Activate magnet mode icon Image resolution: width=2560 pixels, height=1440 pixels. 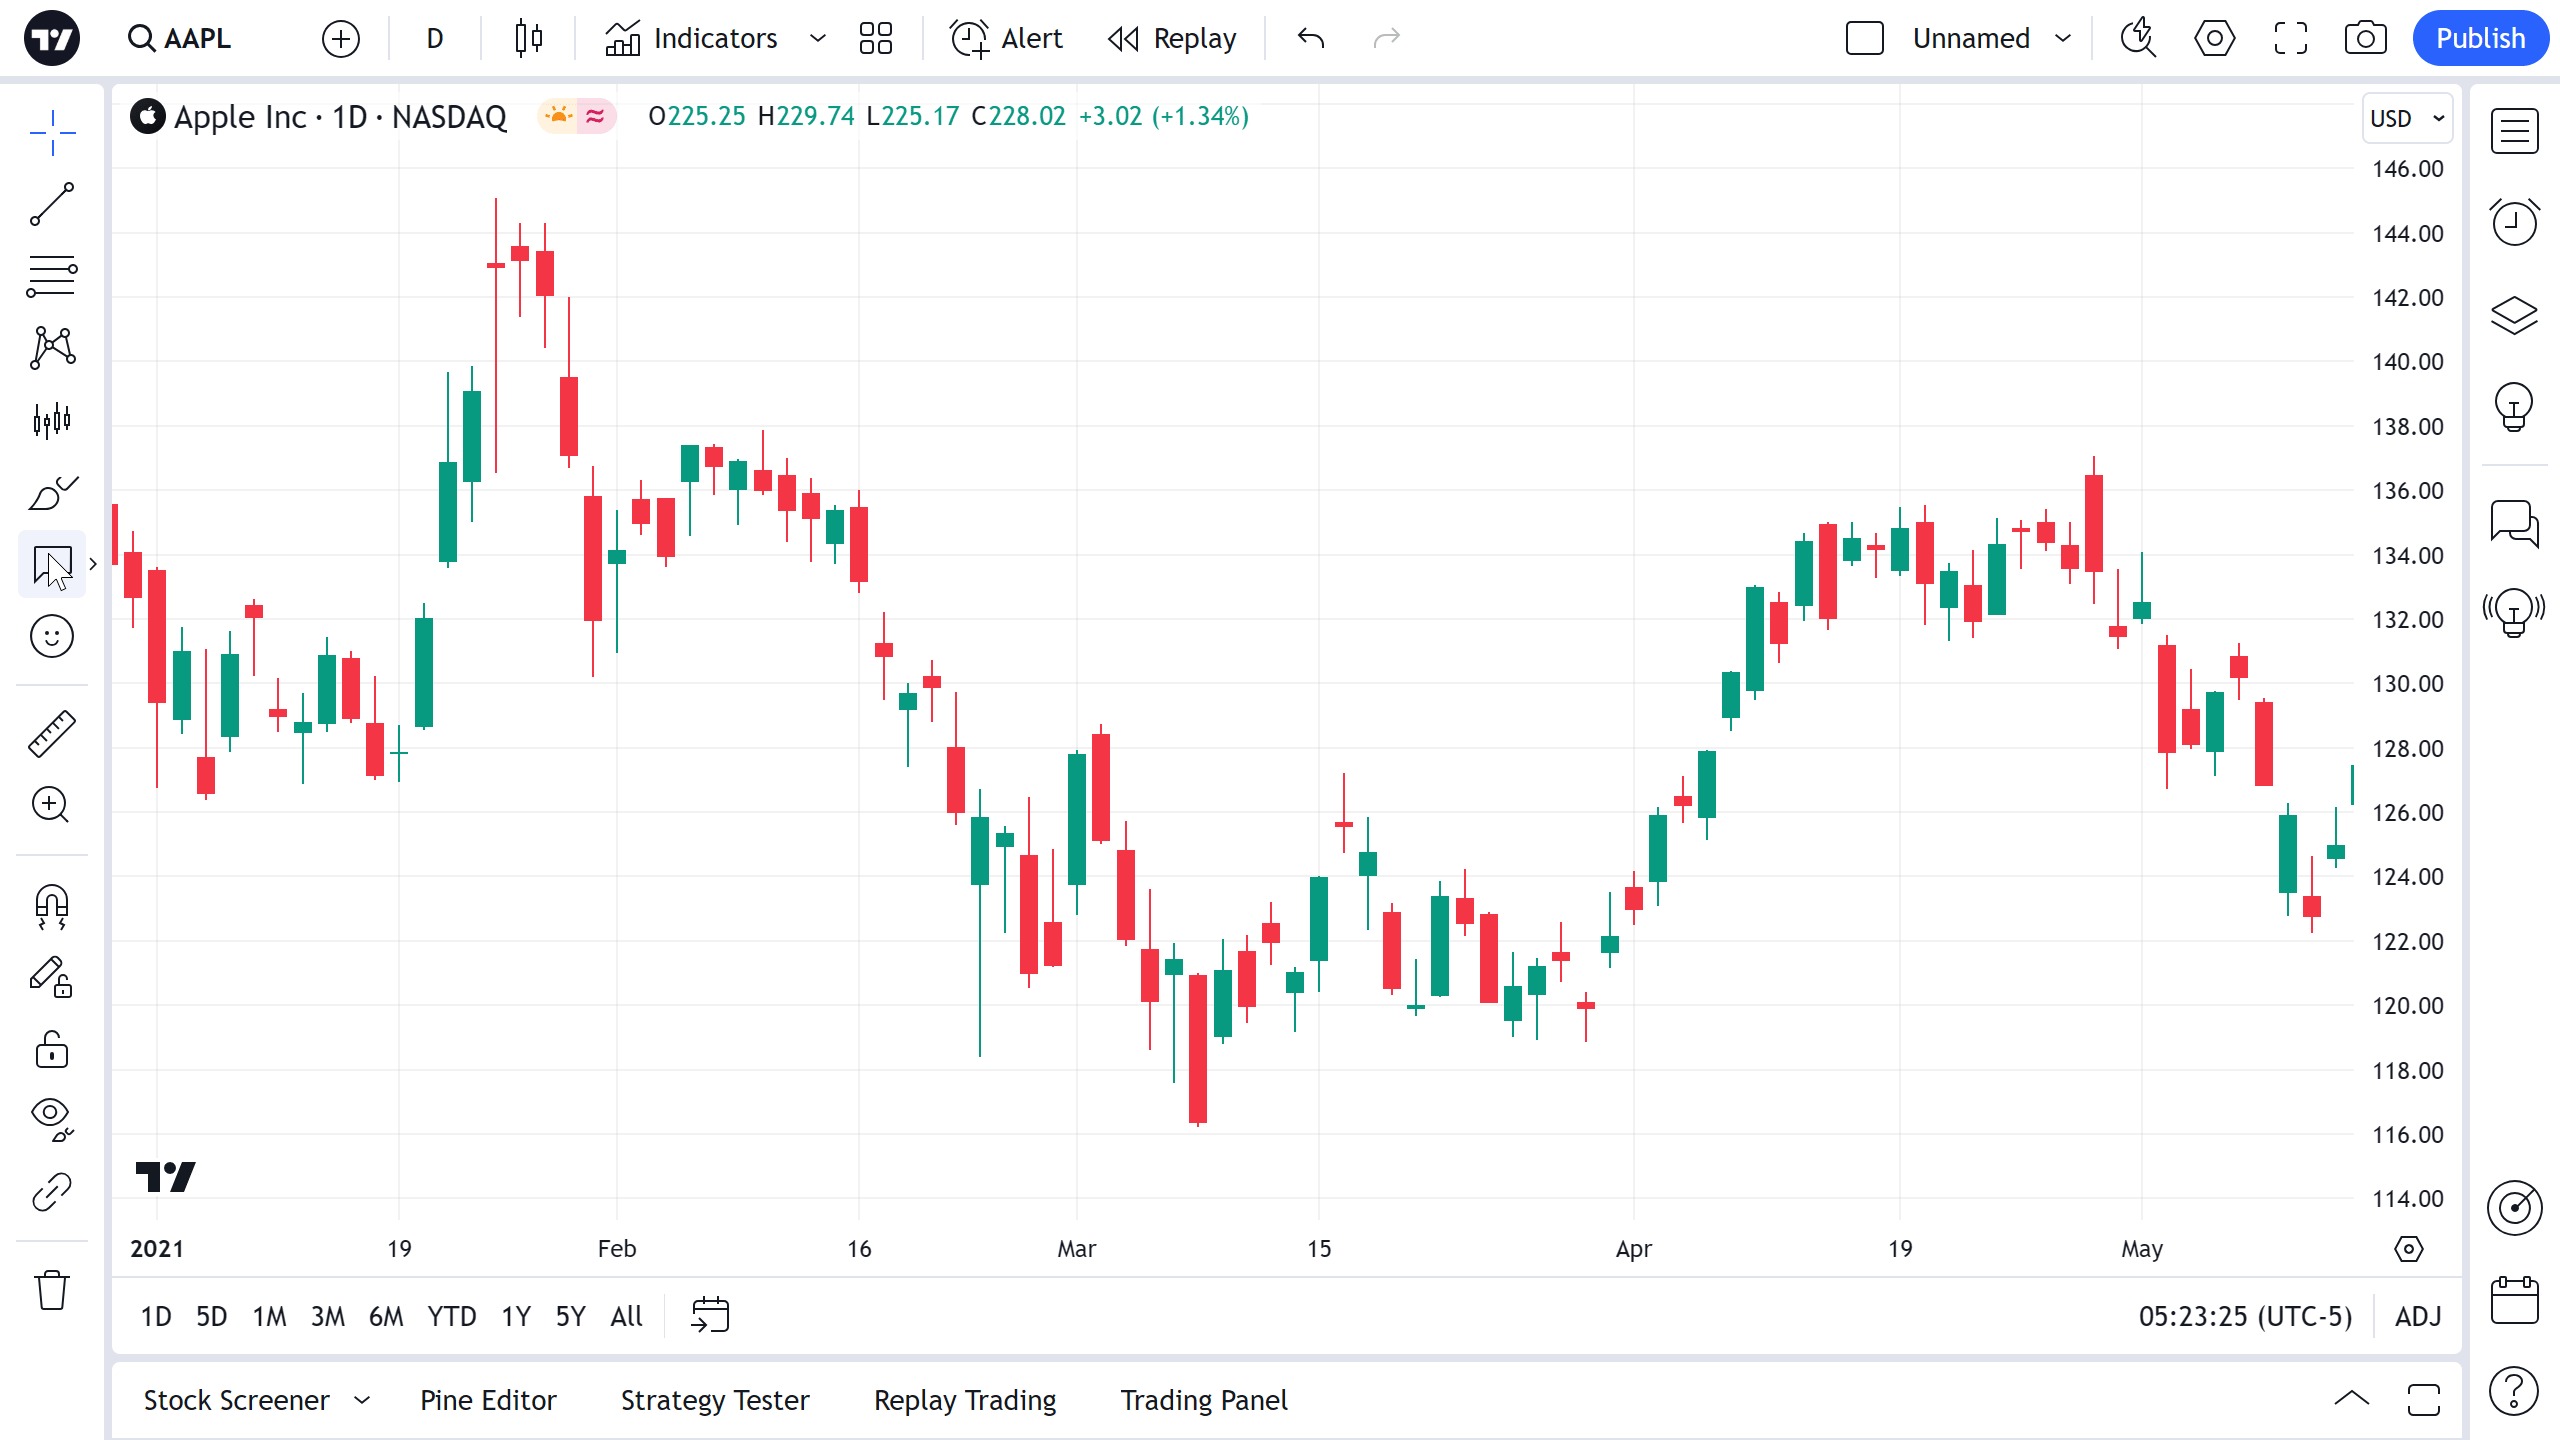pos(52,906)
